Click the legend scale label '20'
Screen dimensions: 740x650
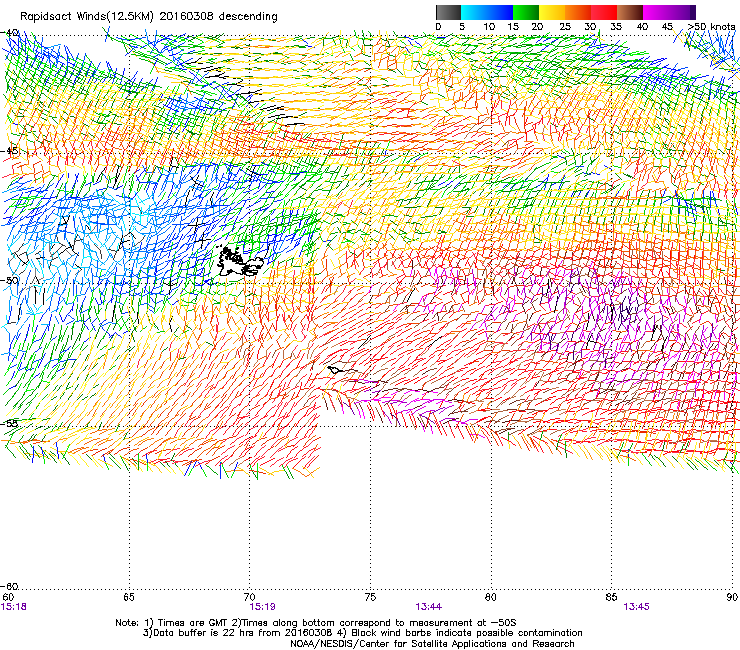tap(537, 27)
